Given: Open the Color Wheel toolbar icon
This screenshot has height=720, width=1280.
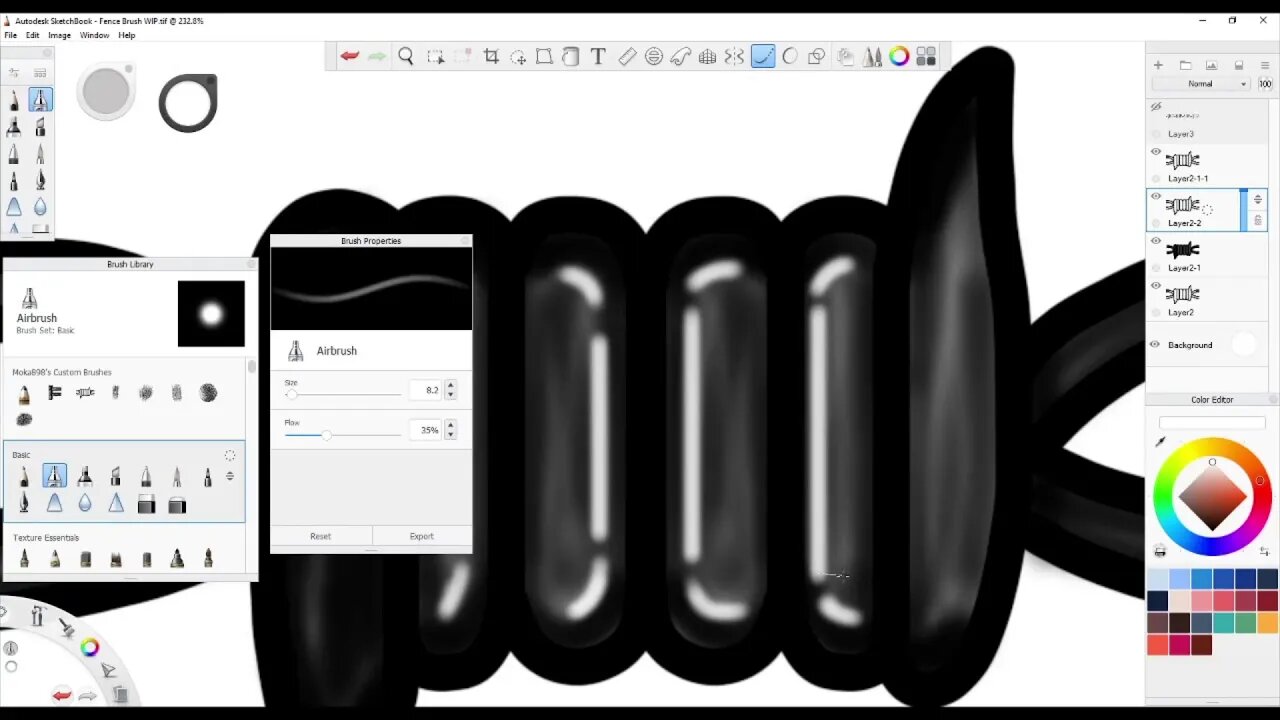Looking at the screenshot, I should [899, 57].
